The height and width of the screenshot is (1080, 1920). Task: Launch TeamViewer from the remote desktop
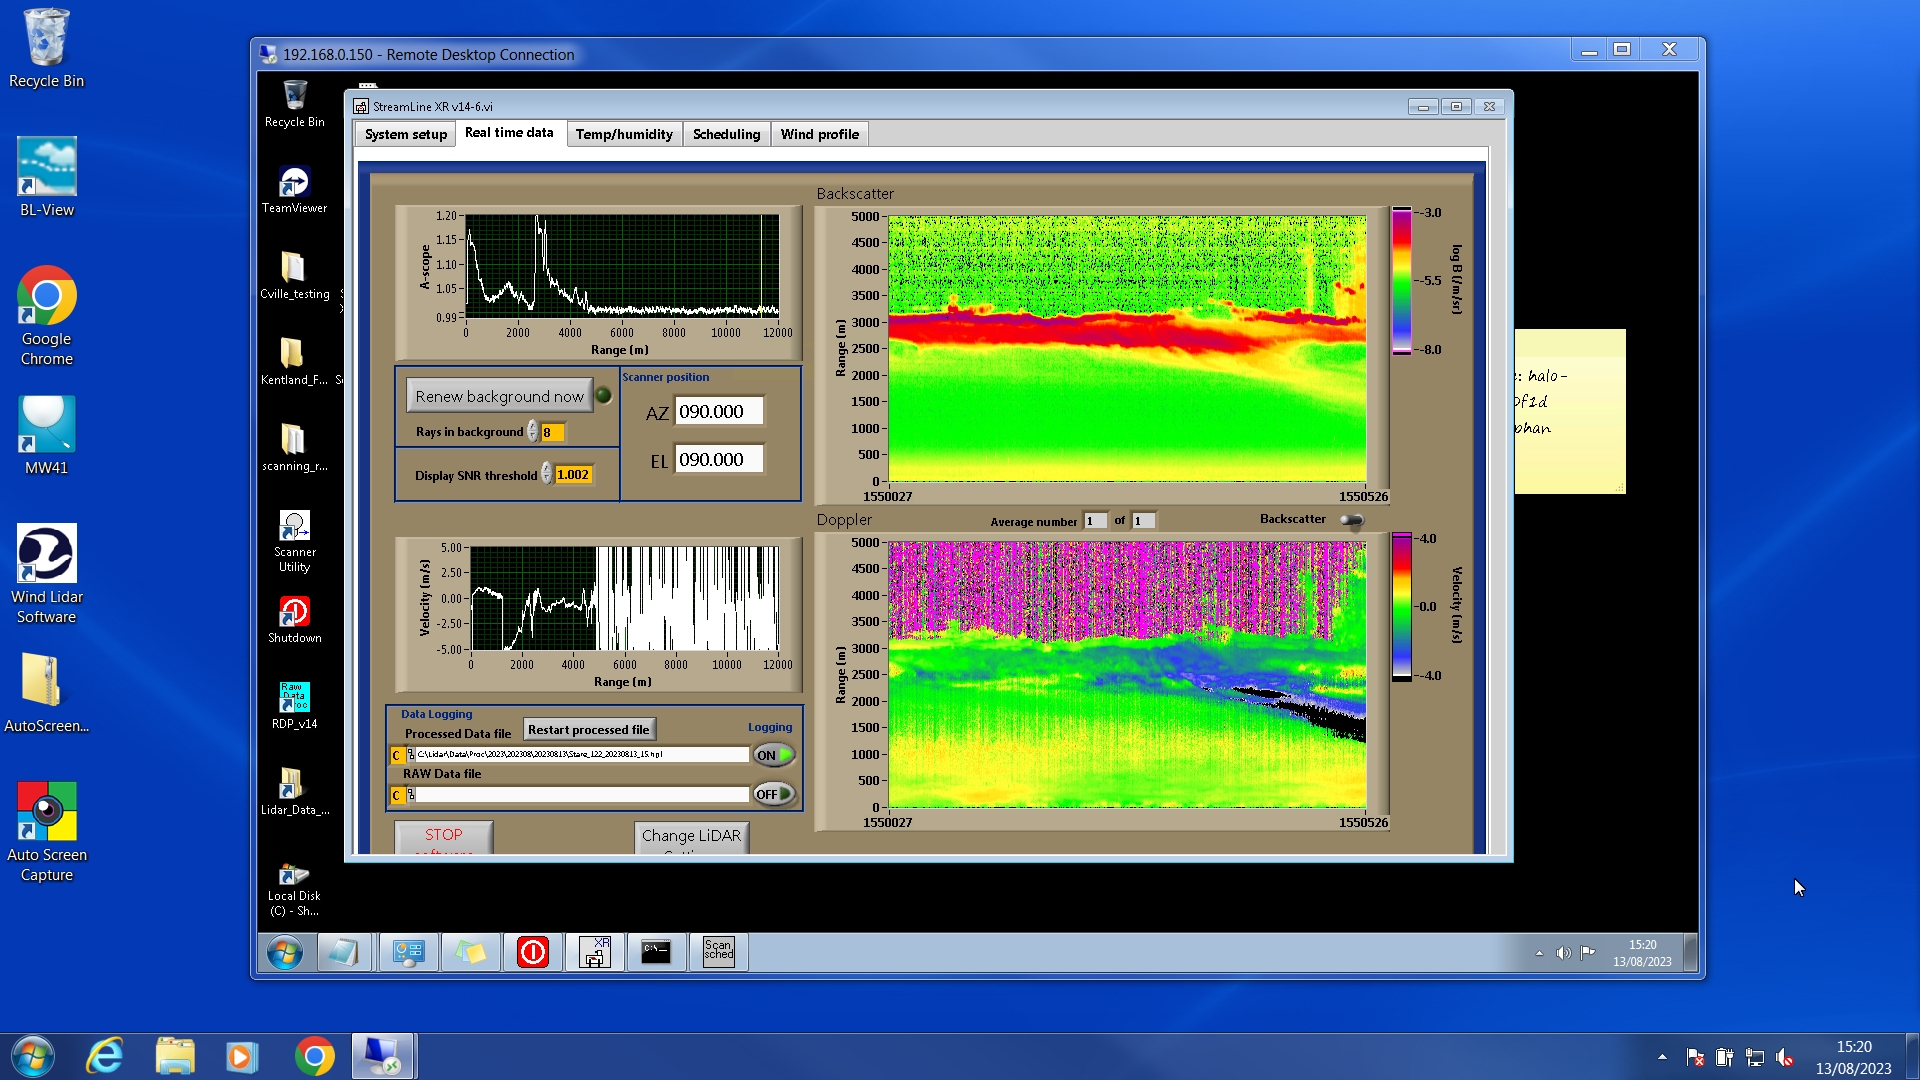[294, 183]
